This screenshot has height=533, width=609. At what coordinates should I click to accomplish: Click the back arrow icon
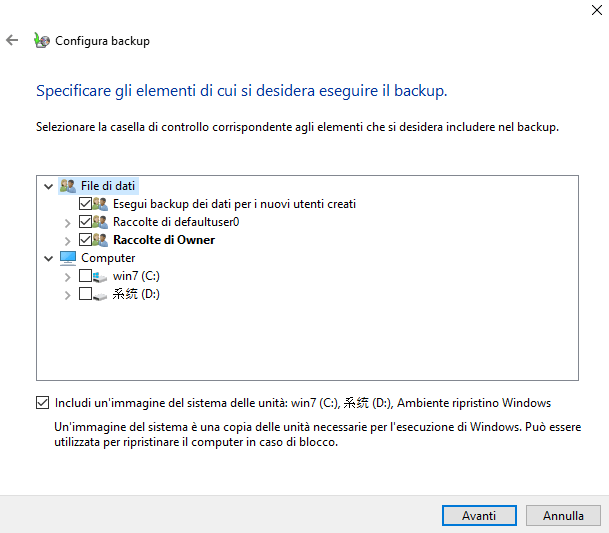pyautogui.click(x=12, y=41)
